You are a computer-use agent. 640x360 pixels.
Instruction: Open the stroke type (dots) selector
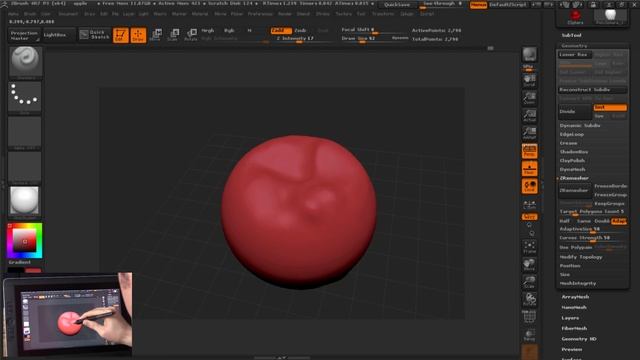point(25,97)
